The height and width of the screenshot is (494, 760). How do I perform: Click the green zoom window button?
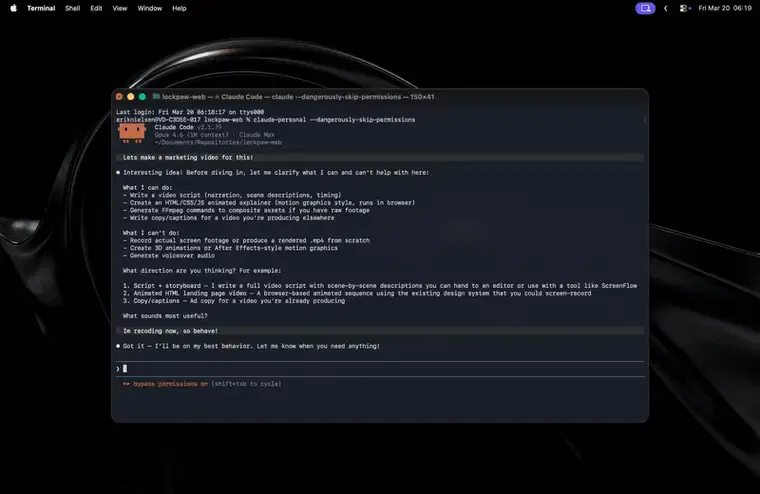(142, 96)
